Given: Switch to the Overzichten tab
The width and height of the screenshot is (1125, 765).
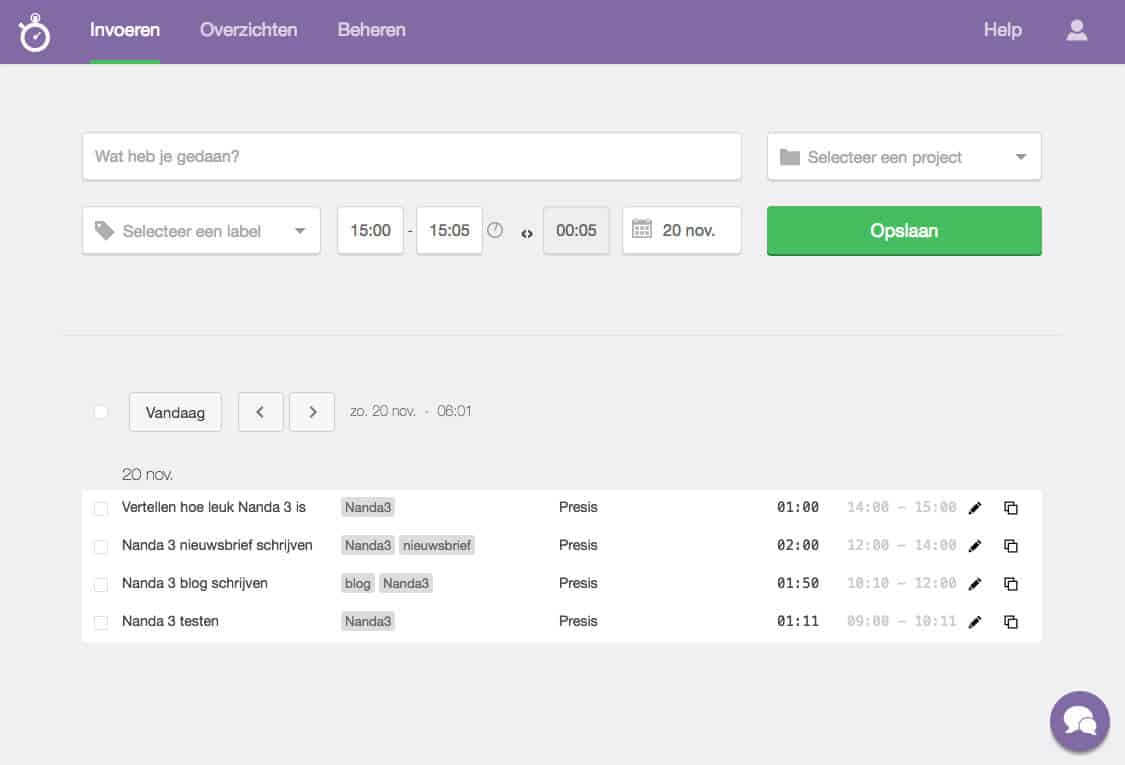Looking at the screenshot, I should [x=248, y=30].
